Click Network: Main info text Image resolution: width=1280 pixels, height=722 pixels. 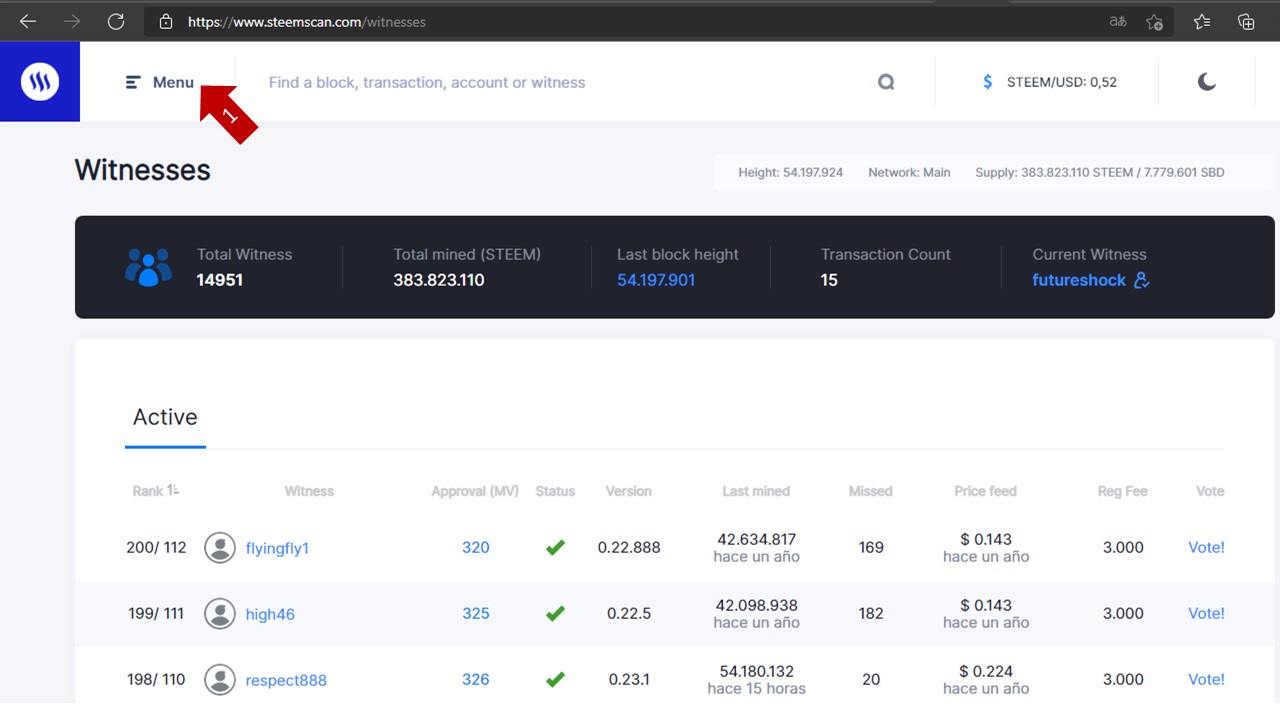point(909,172)
